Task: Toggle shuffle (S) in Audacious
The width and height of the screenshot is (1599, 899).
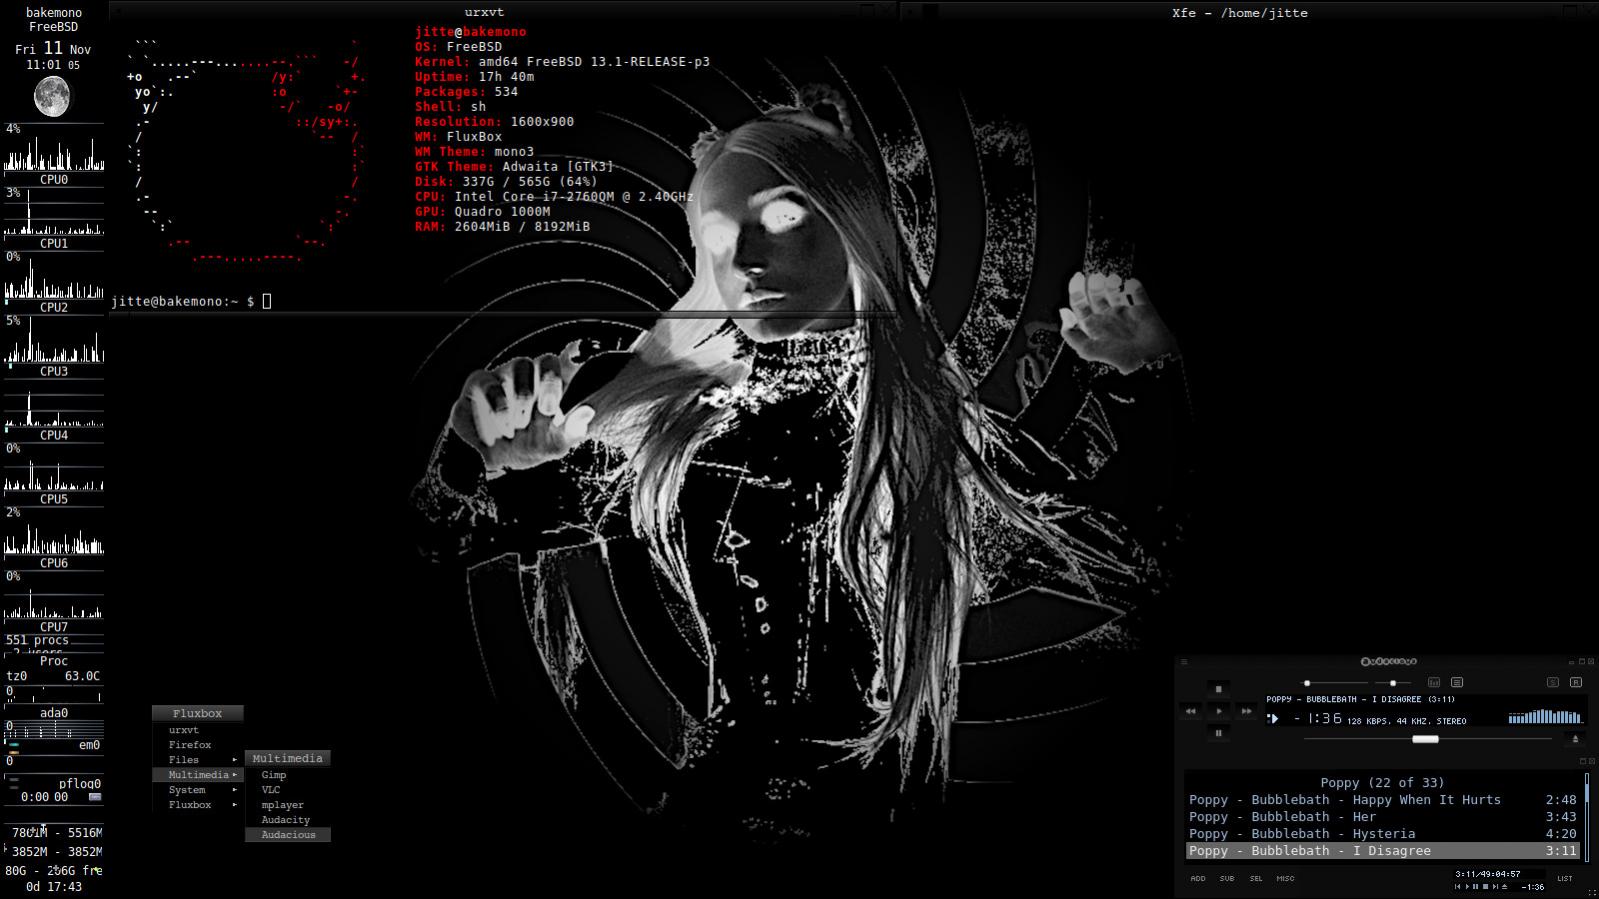Action: point(1553,682)
